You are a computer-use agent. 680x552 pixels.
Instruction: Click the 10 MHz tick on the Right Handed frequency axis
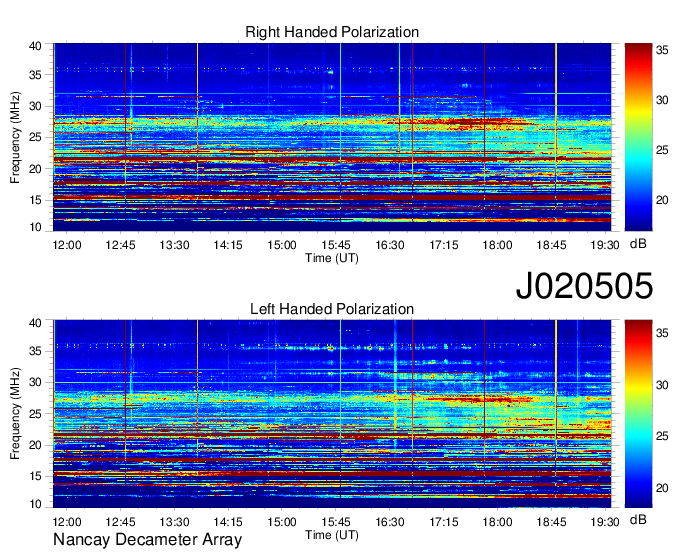point(35,227)
